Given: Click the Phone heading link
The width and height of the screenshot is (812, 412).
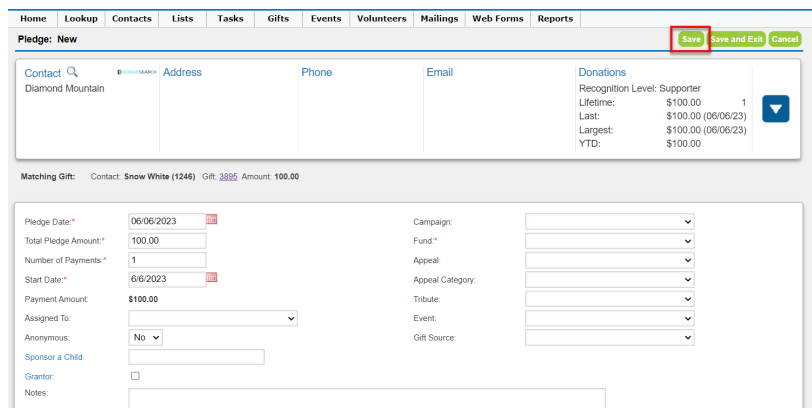Looking at the screenshot, I should tap(316, 72).
